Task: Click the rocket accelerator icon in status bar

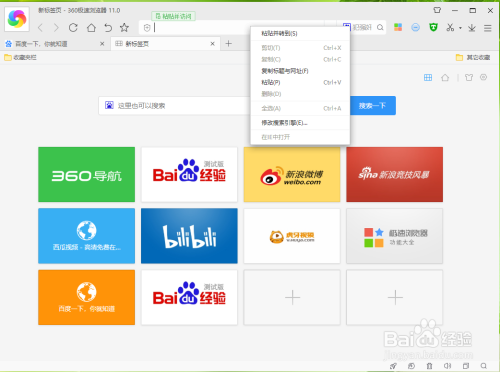Action: point(393,366)
